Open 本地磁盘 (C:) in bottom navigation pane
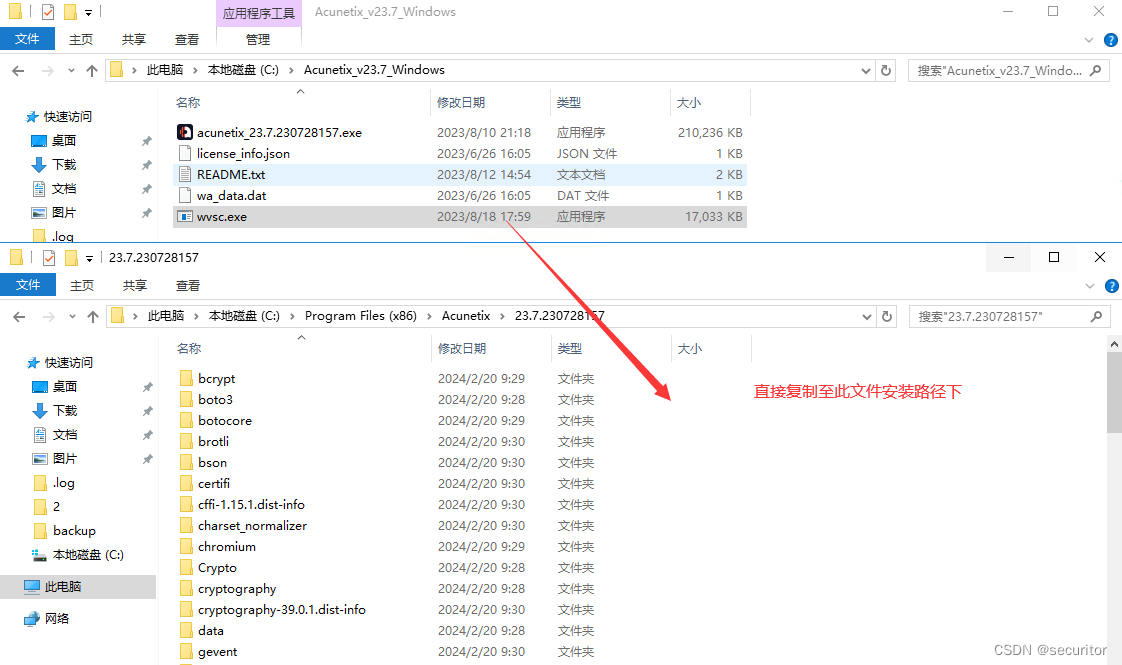Screen dimensions: 1122x665 click(x=87, y=555)
